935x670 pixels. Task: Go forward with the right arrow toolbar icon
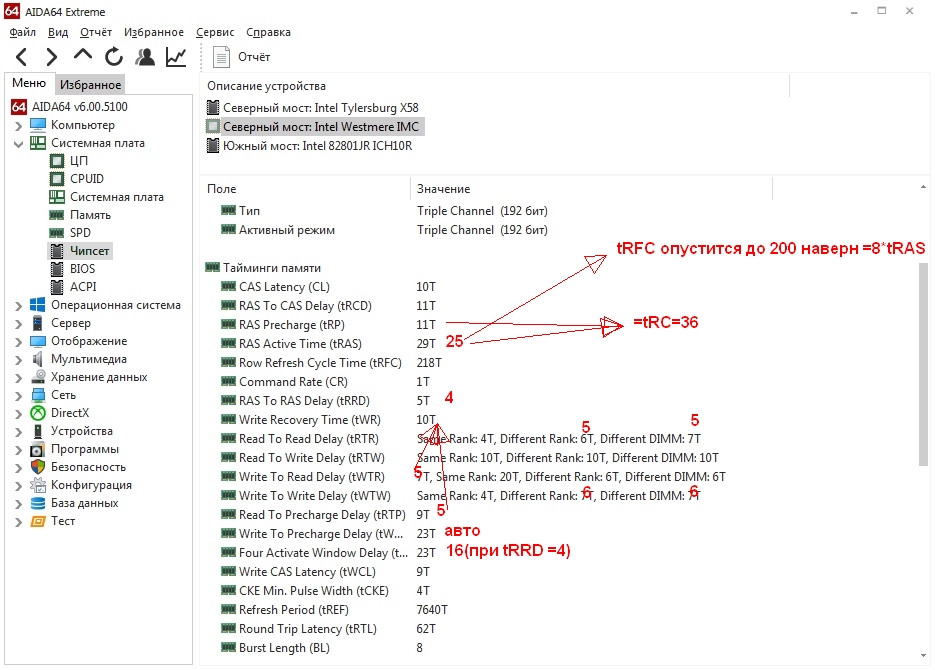coord(52,57)
